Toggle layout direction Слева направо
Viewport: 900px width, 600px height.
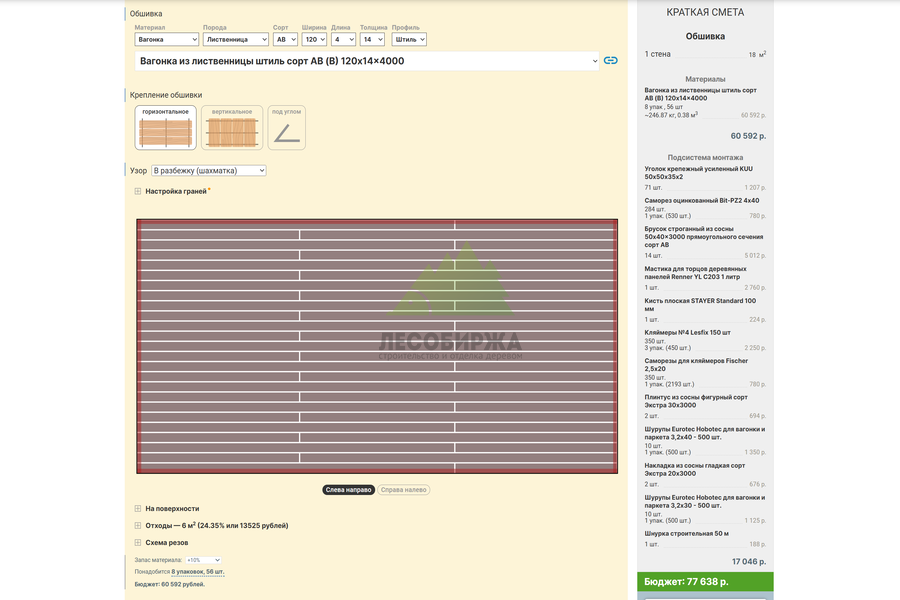(348, 490)
